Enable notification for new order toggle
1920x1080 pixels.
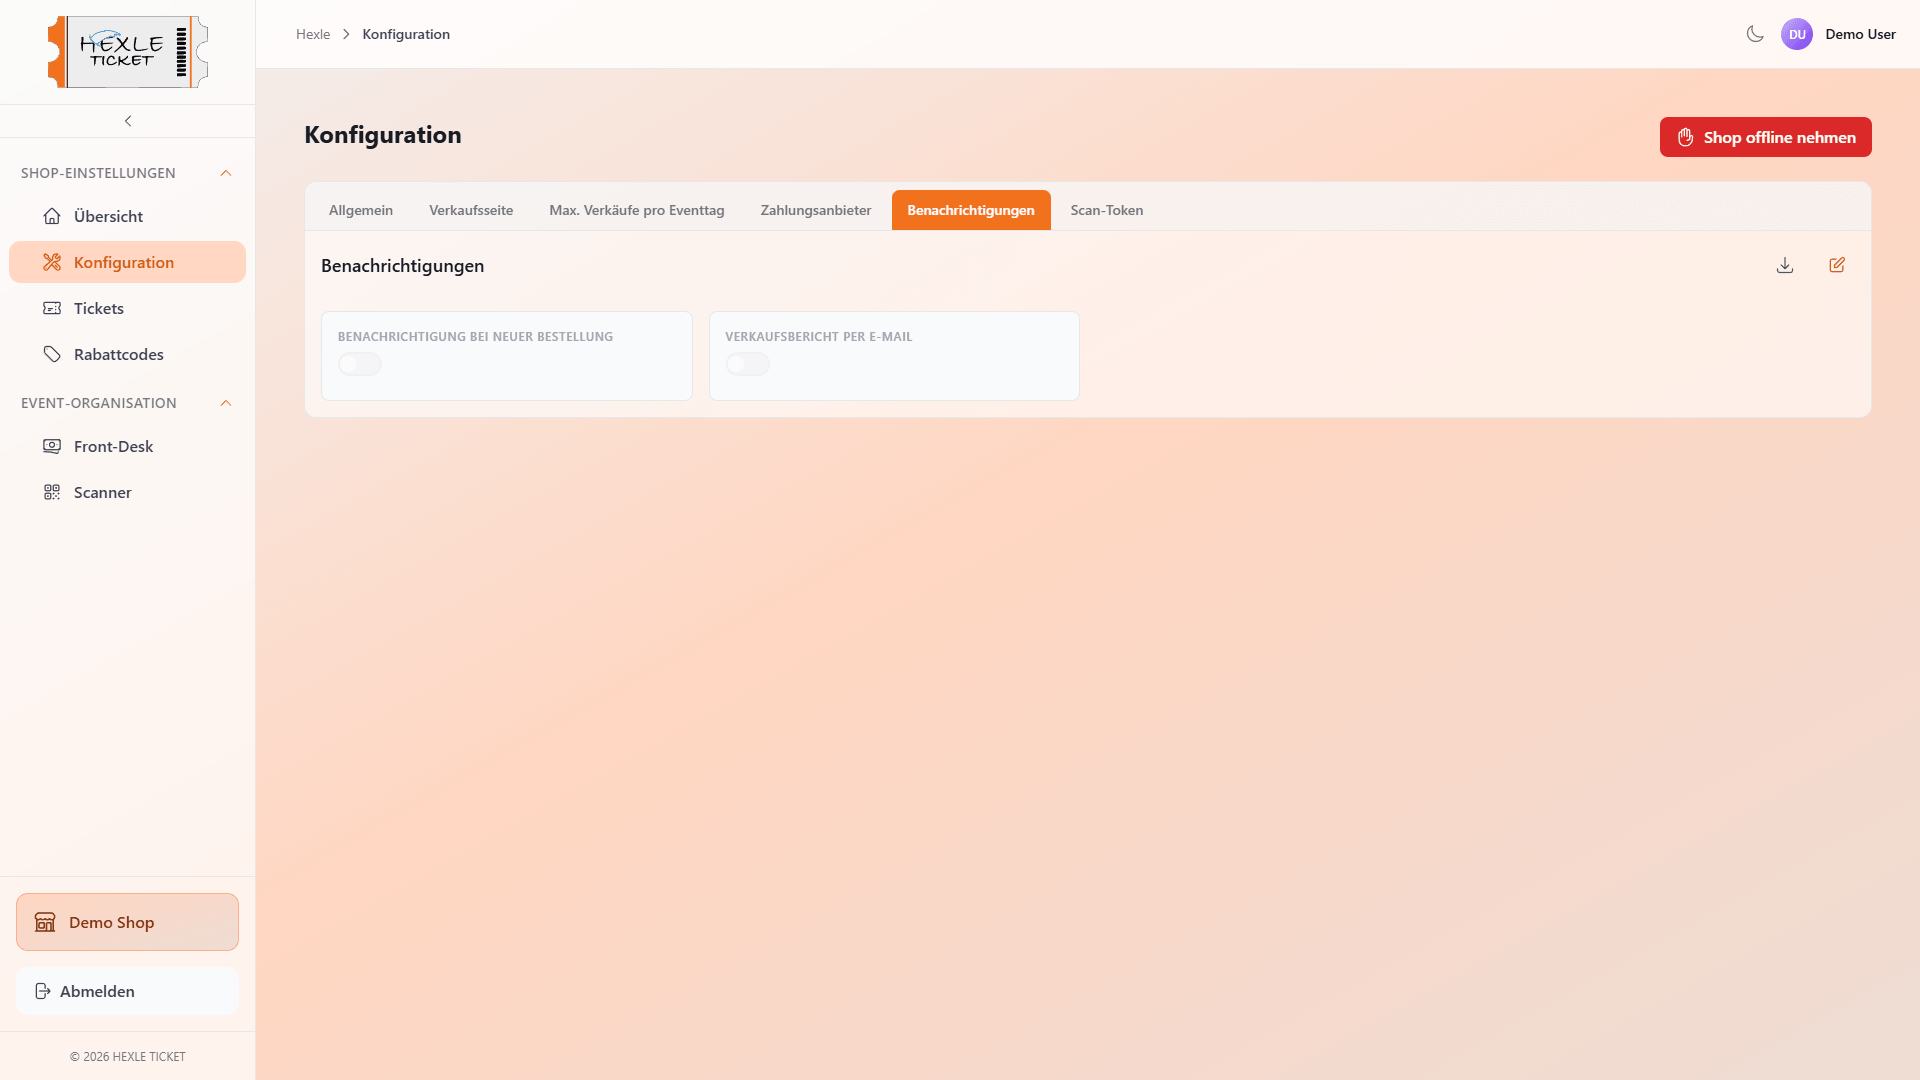coord(360,364)
